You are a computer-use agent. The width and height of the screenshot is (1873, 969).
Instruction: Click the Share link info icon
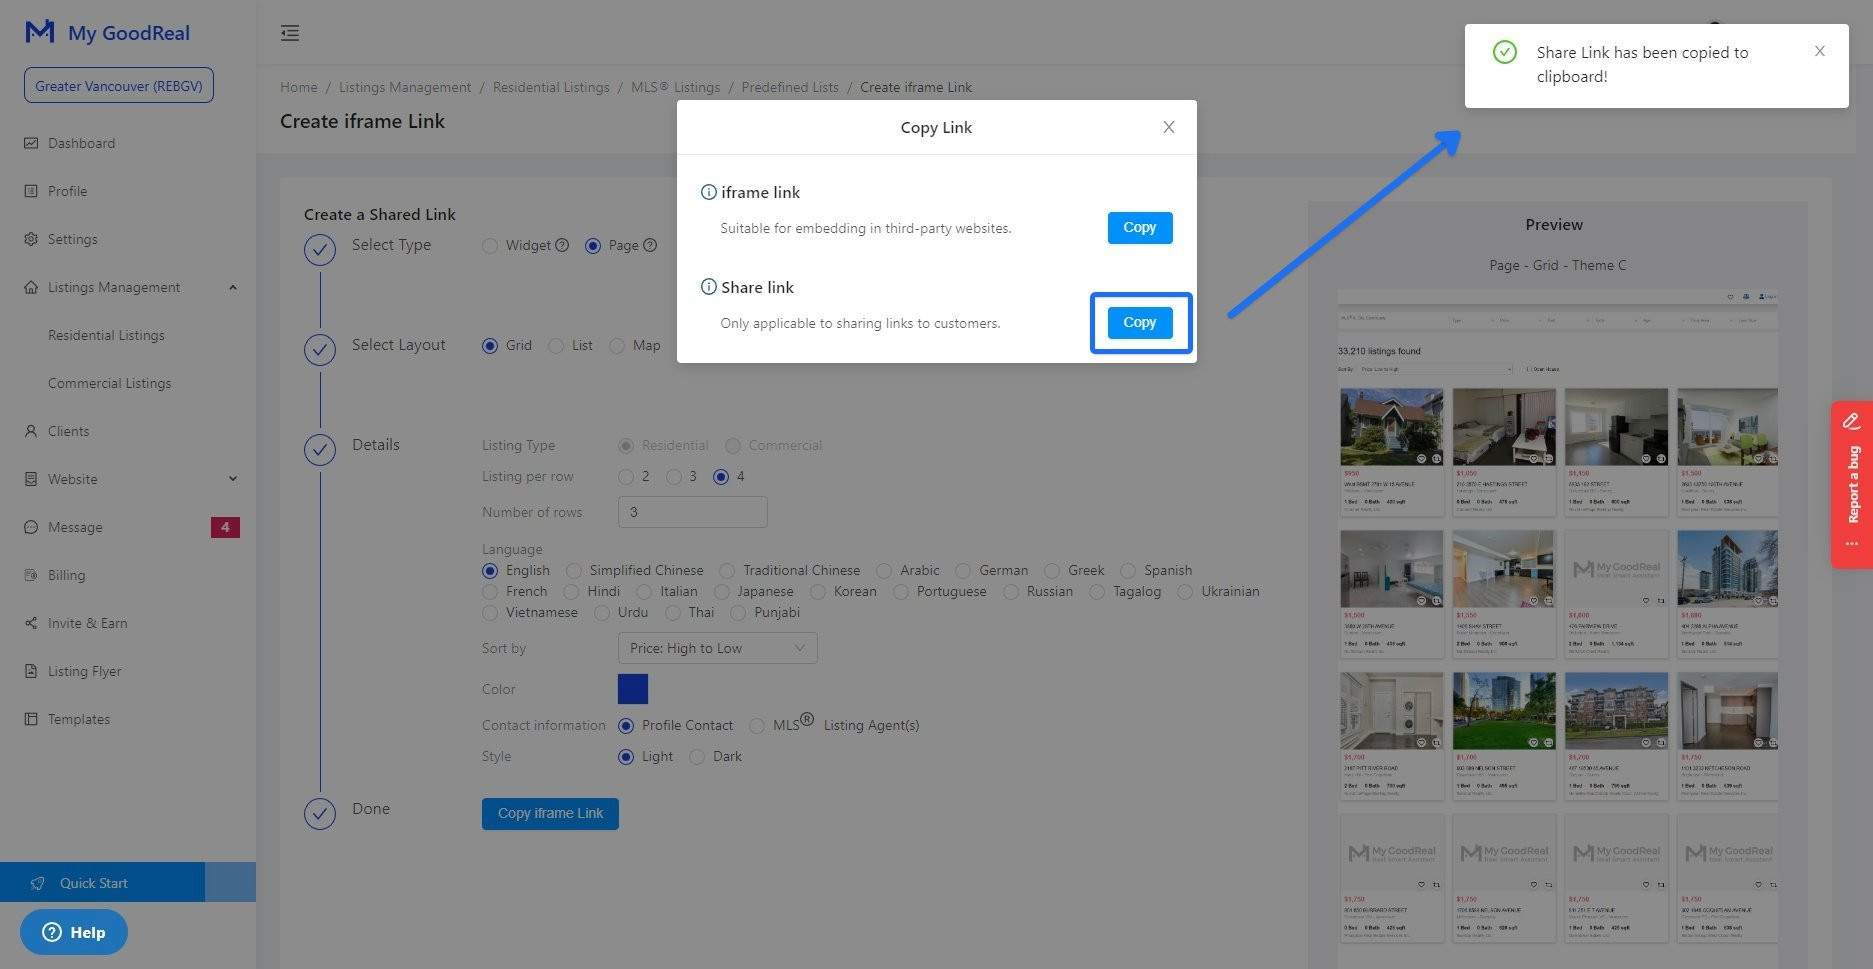[708, 287]
